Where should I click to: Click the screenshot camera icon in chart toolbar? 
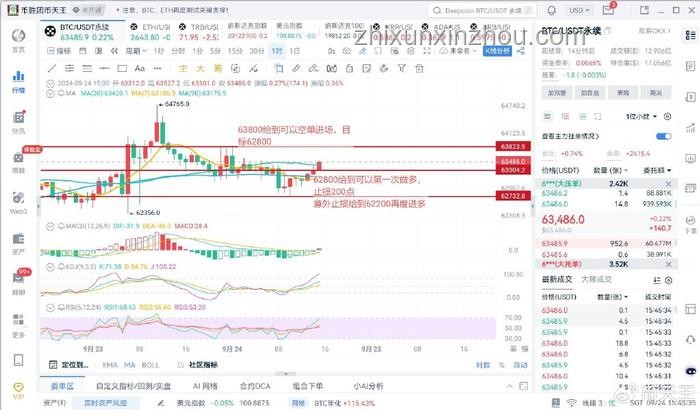346,51
